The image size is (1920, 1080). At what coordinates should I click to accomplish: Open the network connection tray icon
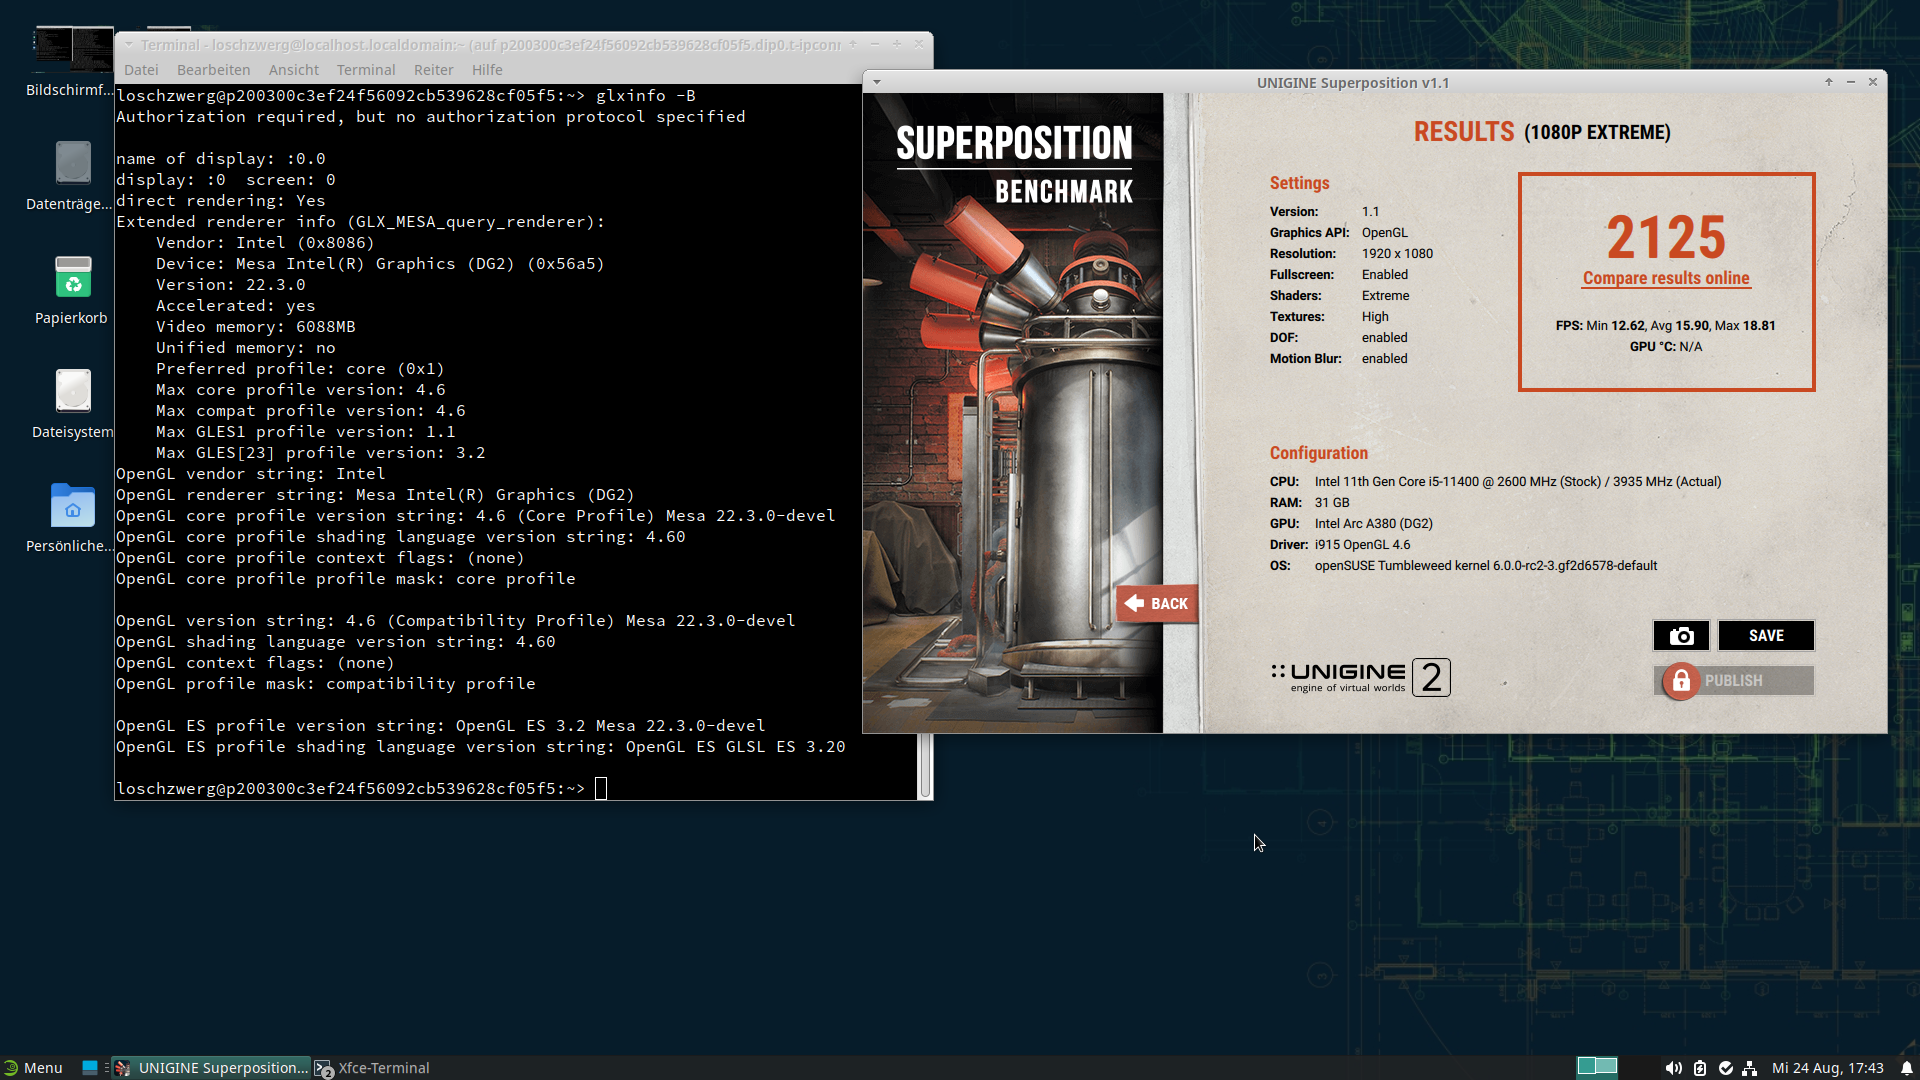[x=1749, y=1068]
